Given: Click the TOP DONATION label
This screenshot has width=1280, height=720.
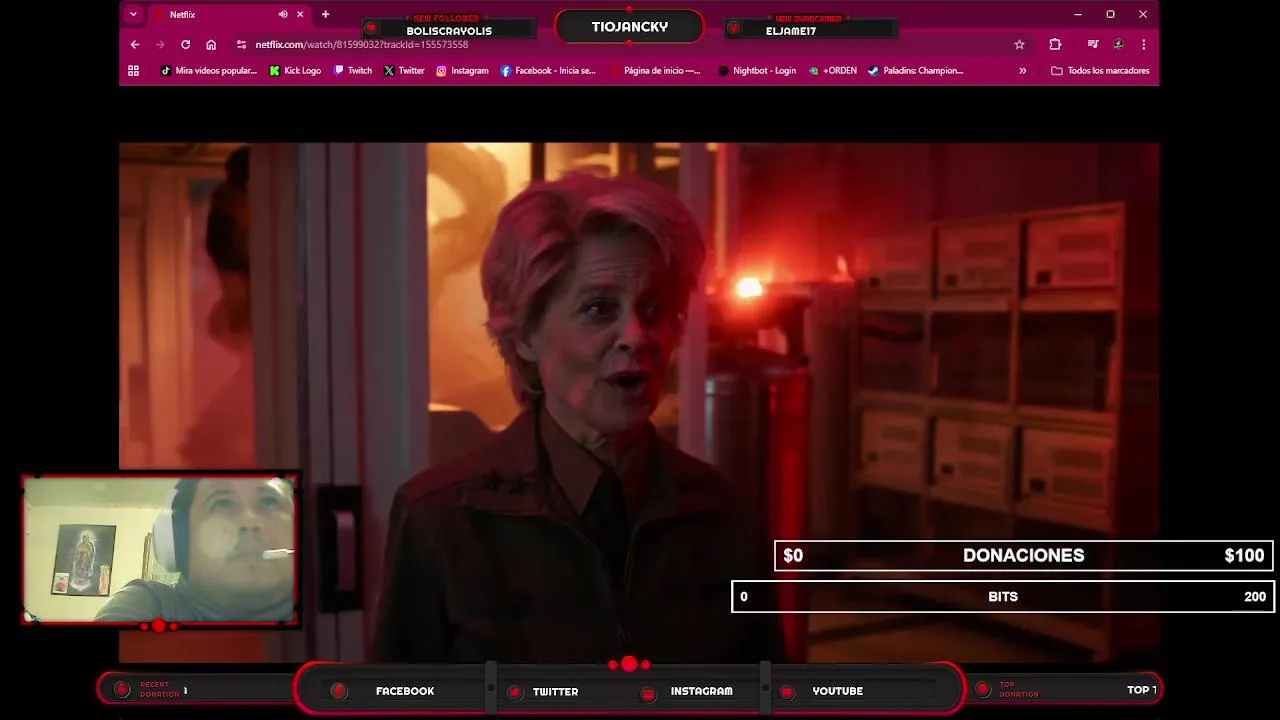Looking at the screenshot, I should [x=1019, y=690].
